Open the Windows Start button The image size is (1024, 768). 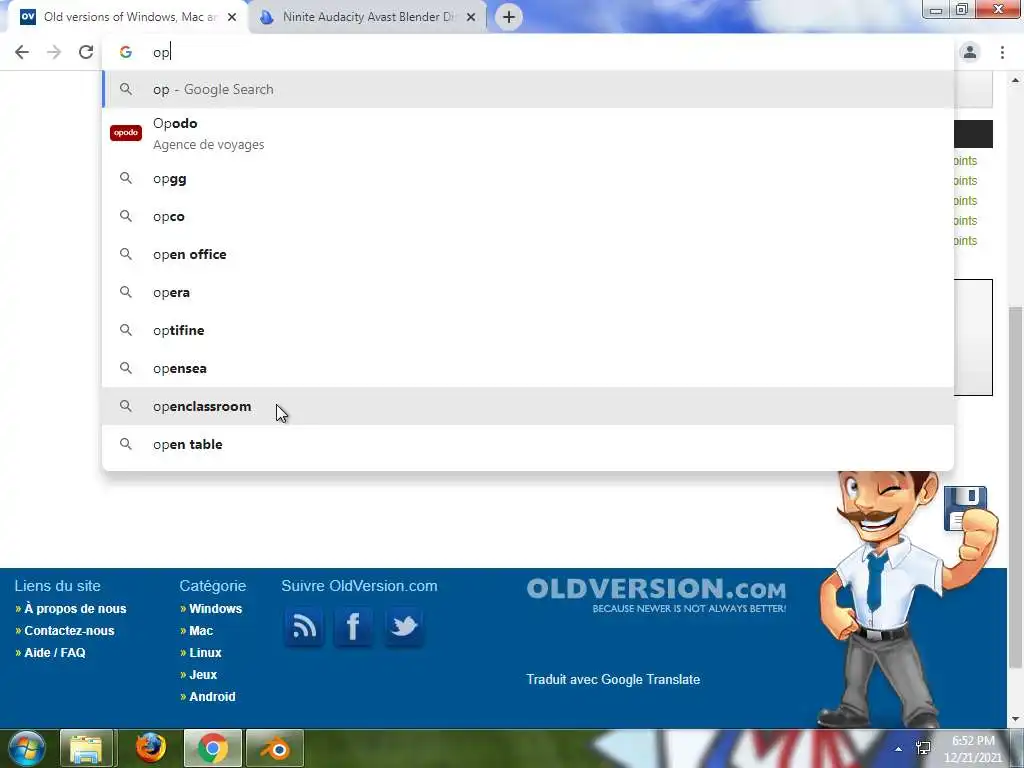pos(26,748)
